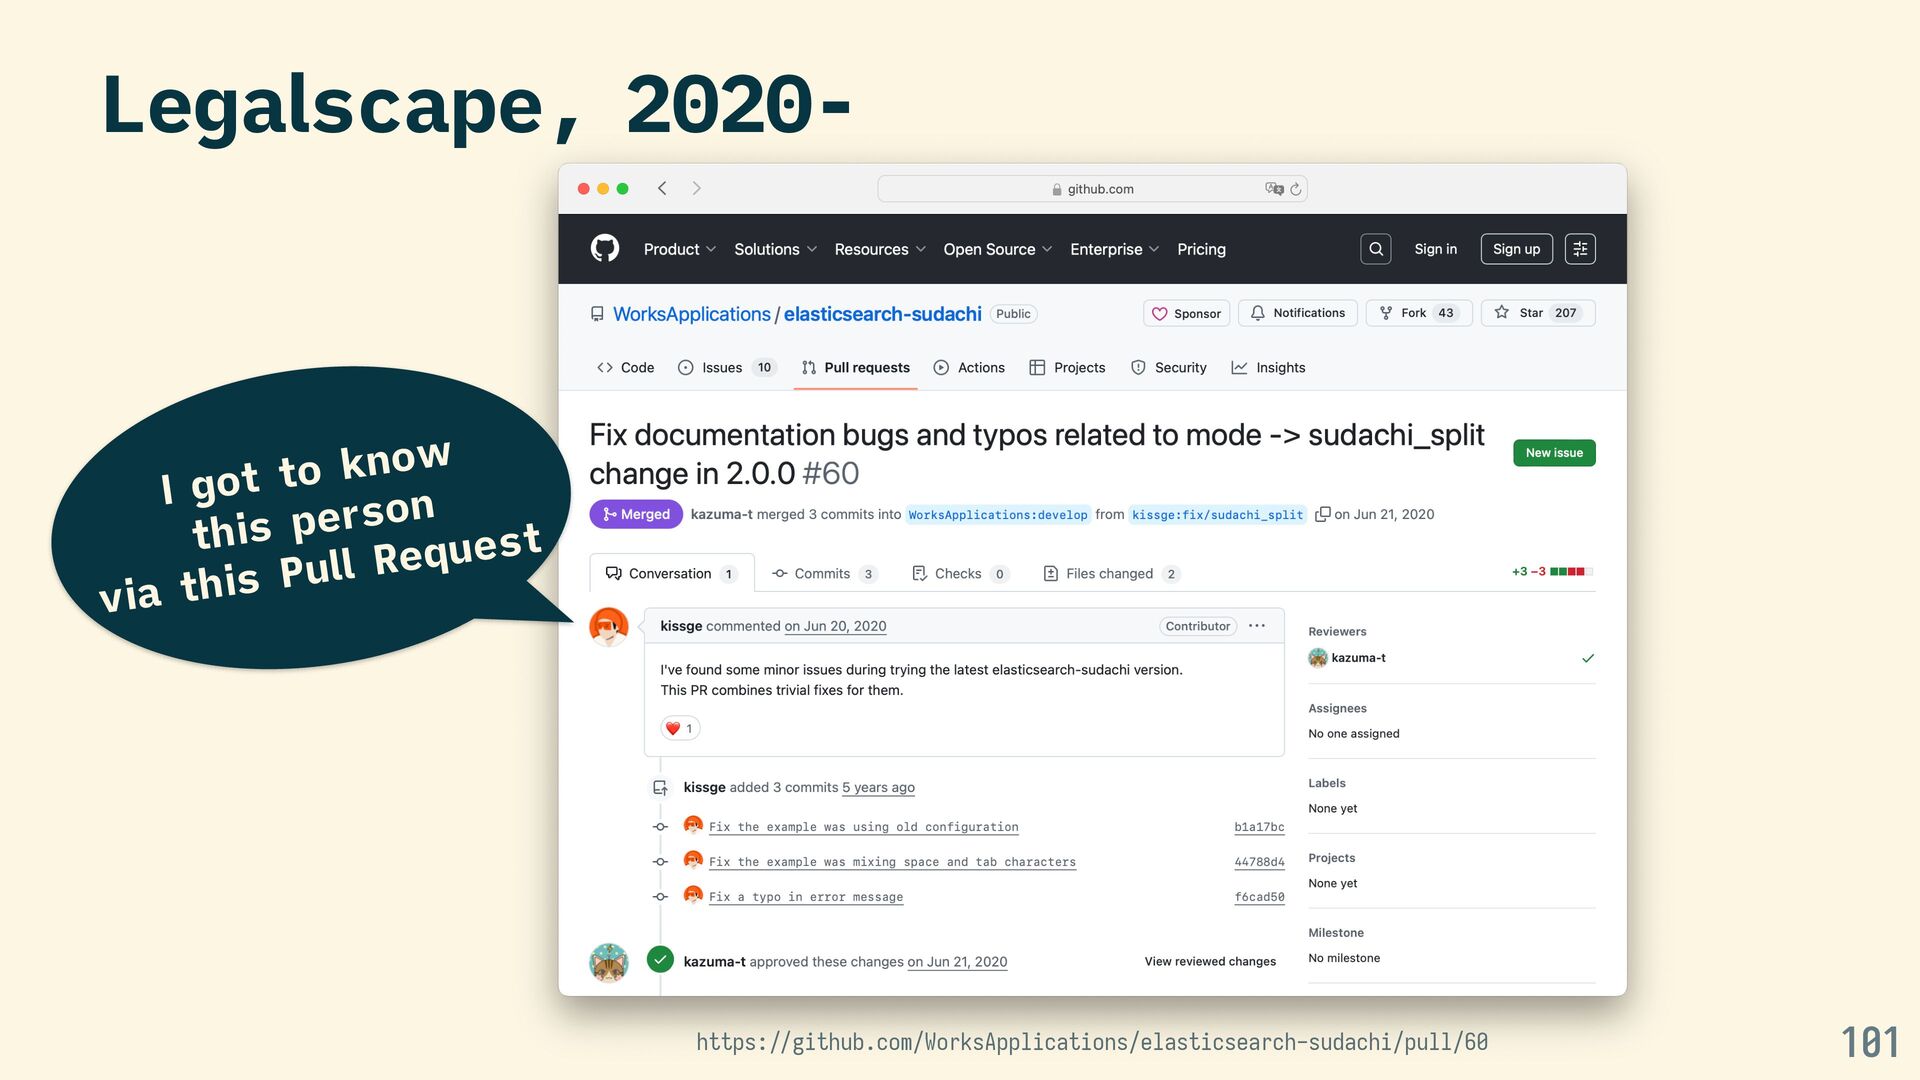This screenshot has width=1920, height=1080.
Task: Toggle the heart reaction on the comment
Action: pos(680,728)
